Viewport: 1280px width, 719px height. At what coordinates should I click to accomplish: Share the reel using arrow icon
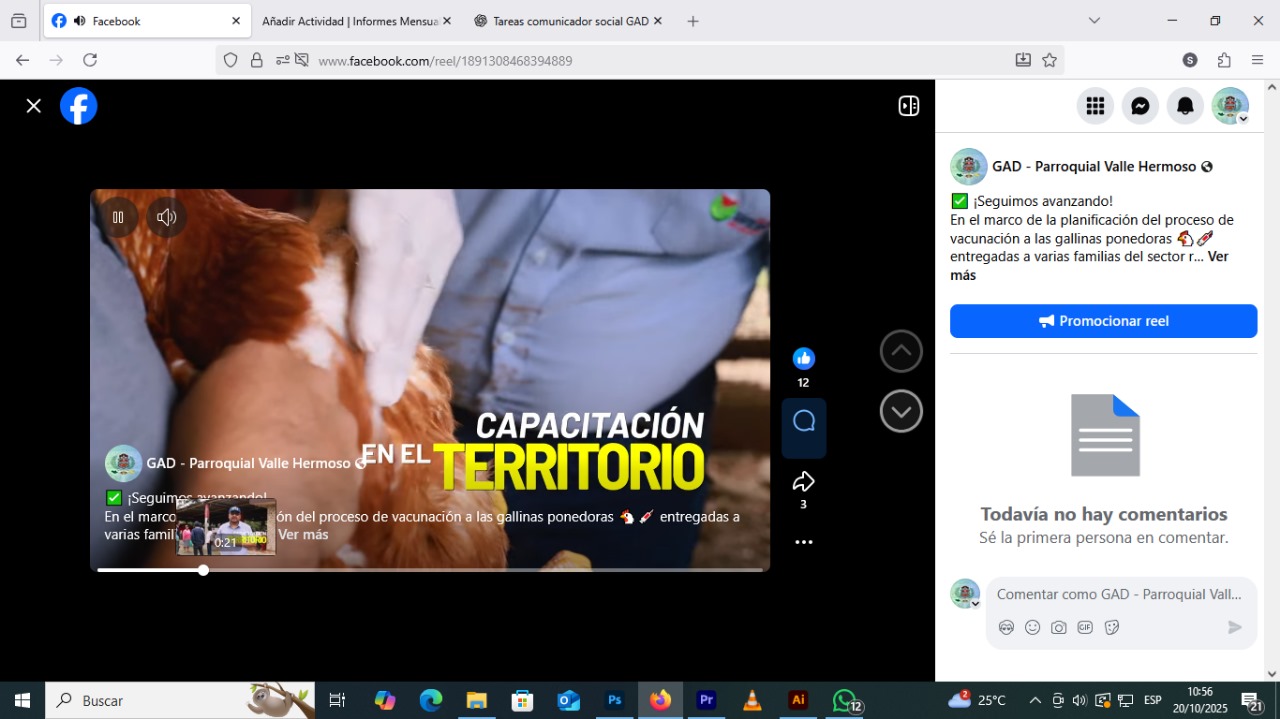click(803, 482)
